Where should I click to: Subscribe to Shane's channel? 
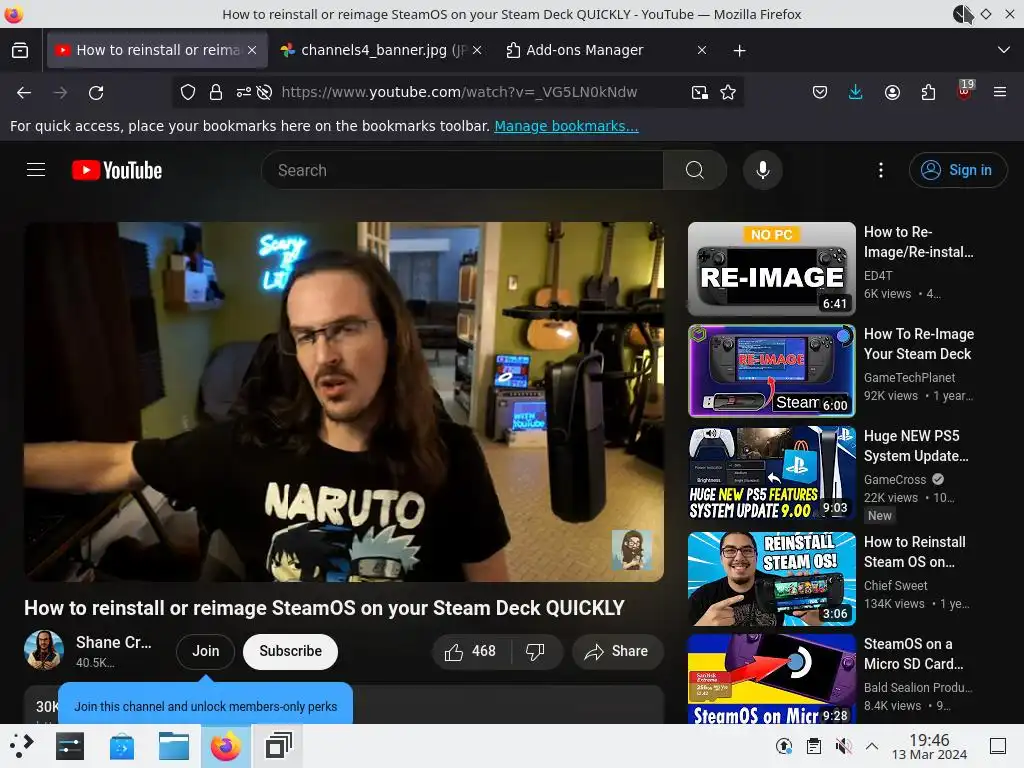point(291,651)
